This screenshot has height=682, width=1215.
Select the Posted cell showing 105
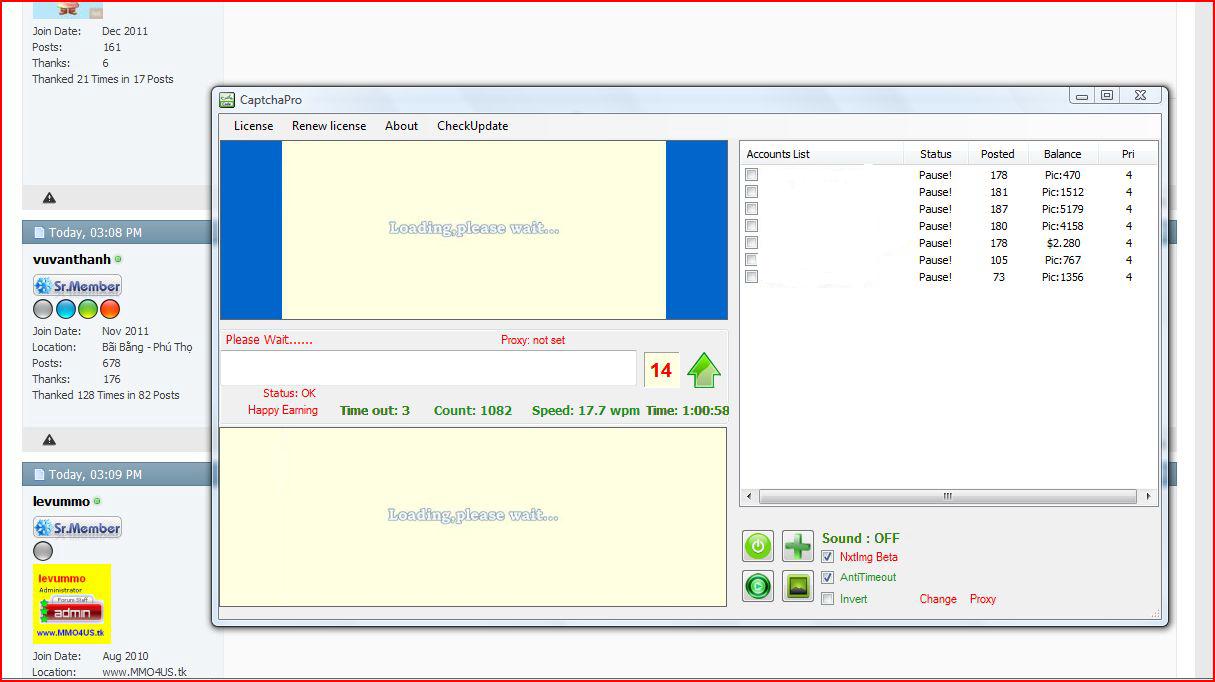click(998, 260)
